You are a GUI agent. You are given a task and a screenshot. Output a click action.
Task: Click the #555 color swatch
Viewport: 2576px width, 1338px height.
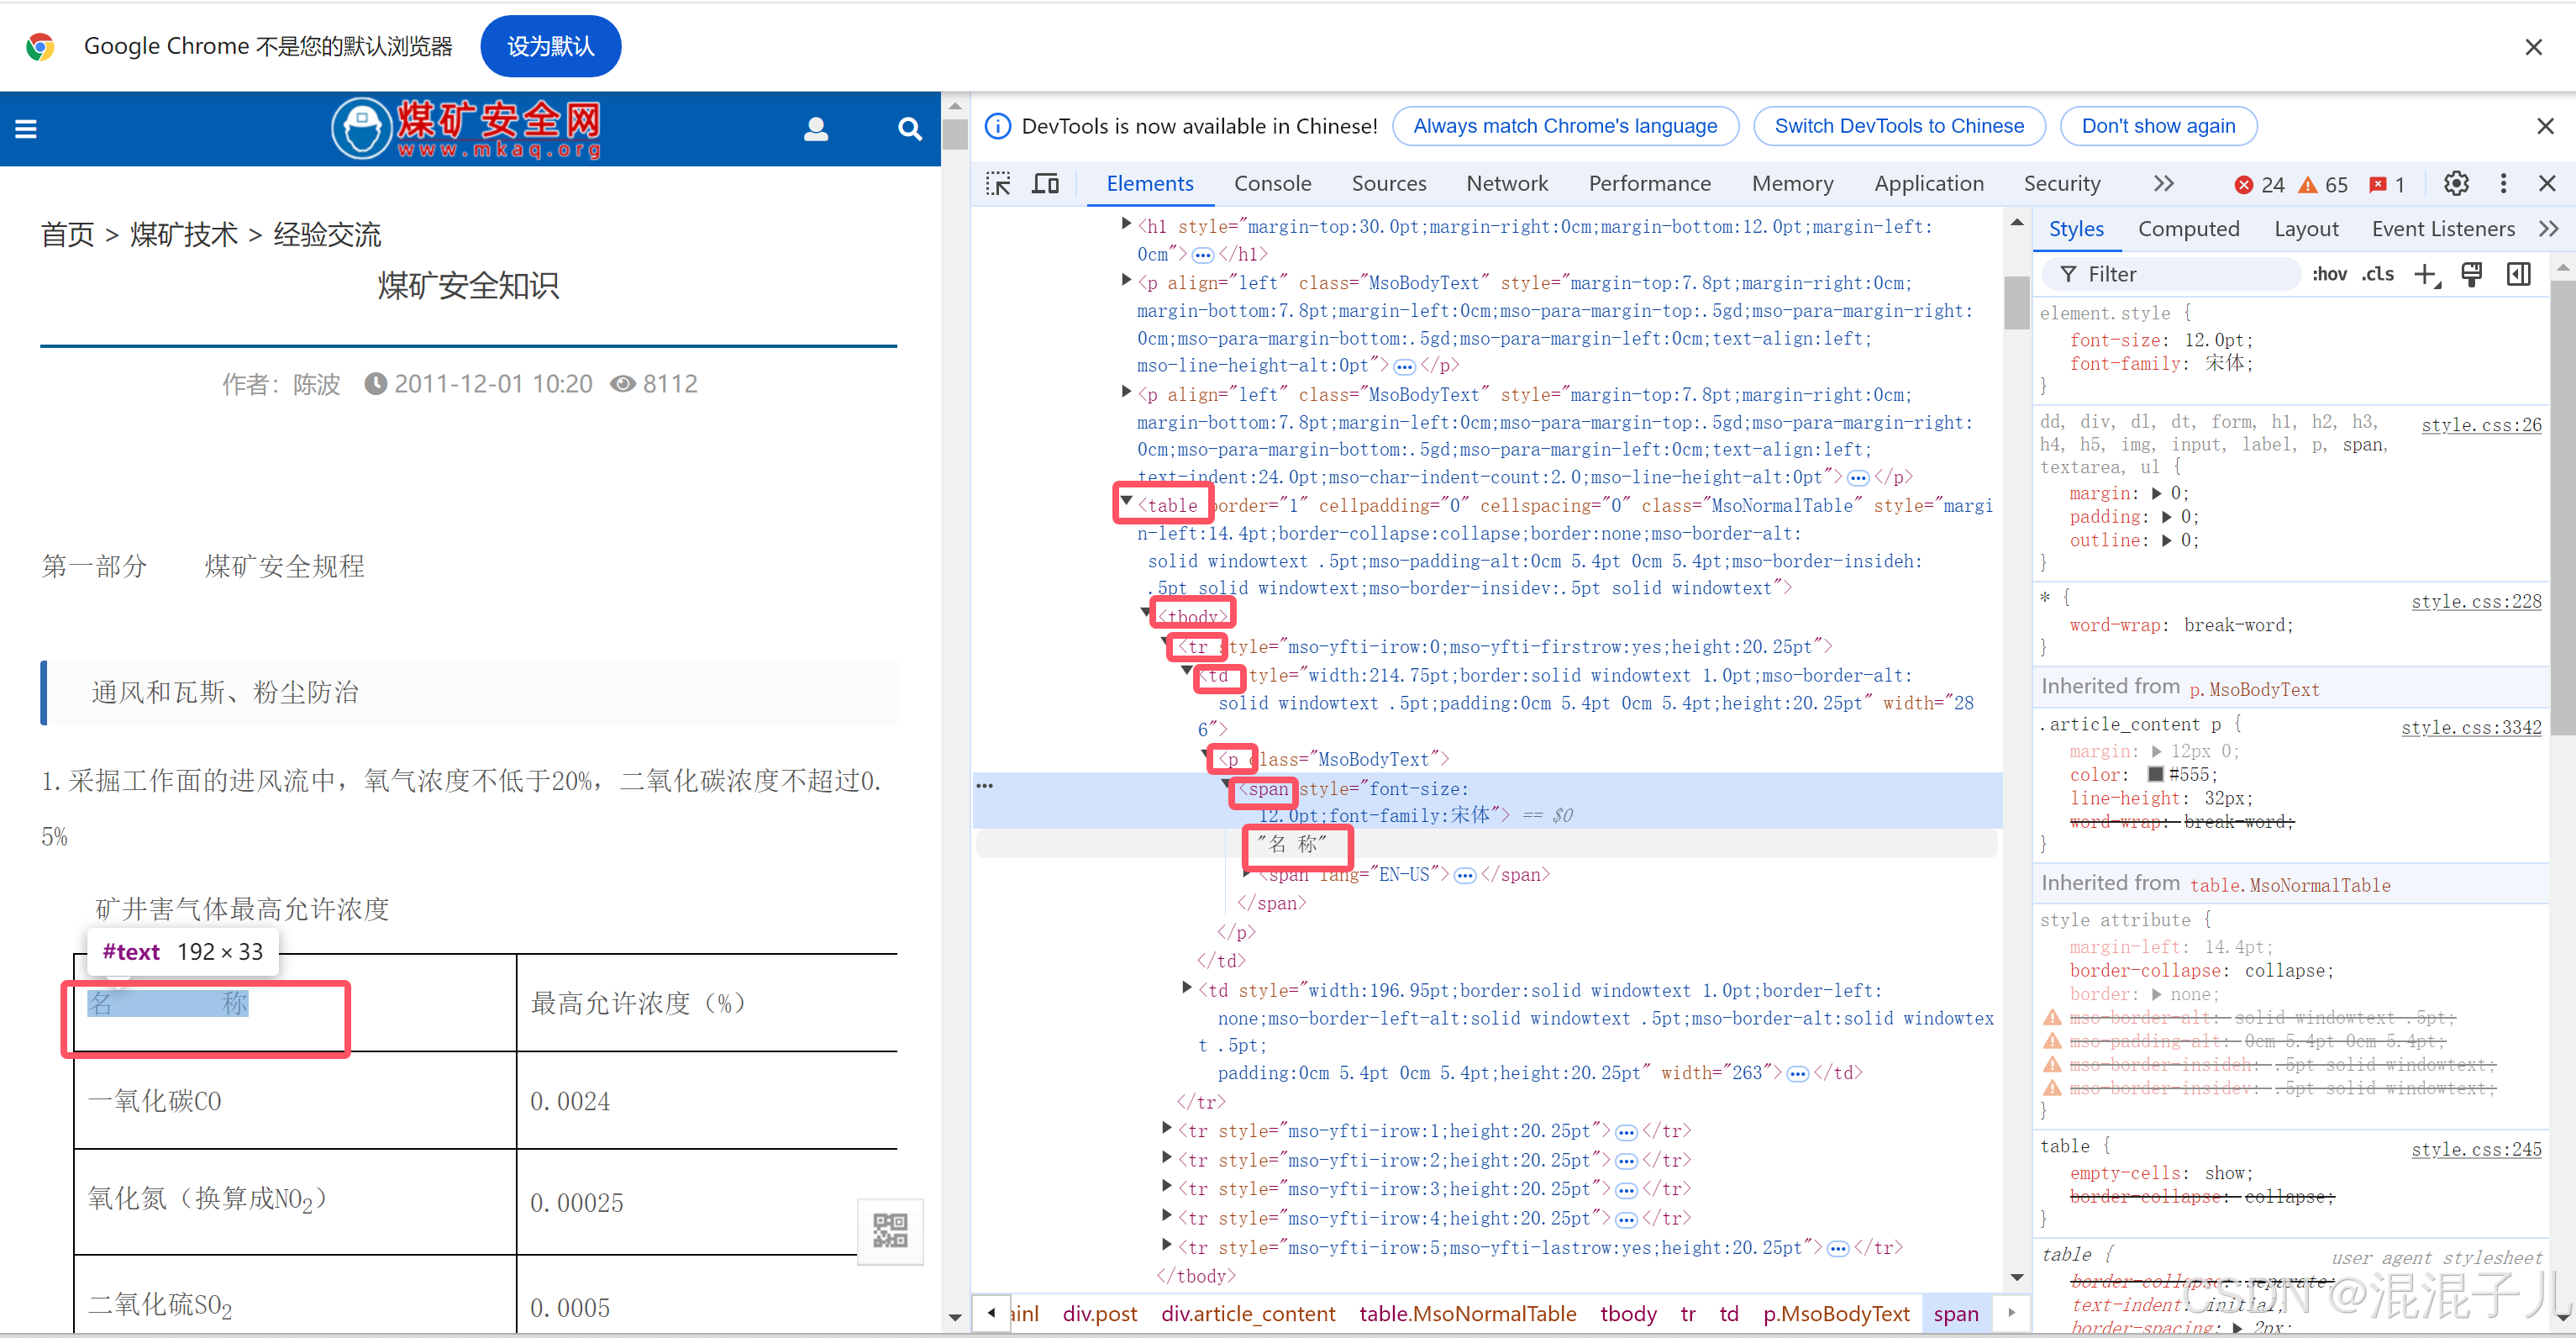2155,775
